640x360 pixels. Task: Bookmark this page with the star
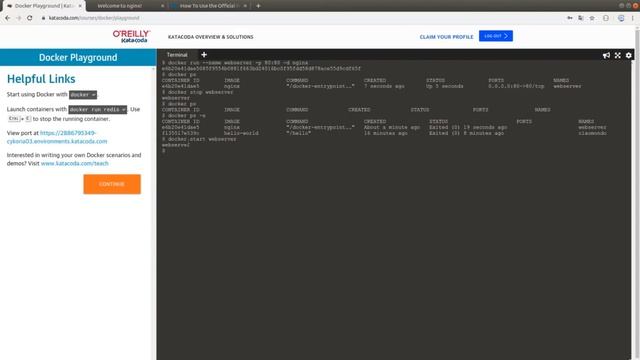592,18
